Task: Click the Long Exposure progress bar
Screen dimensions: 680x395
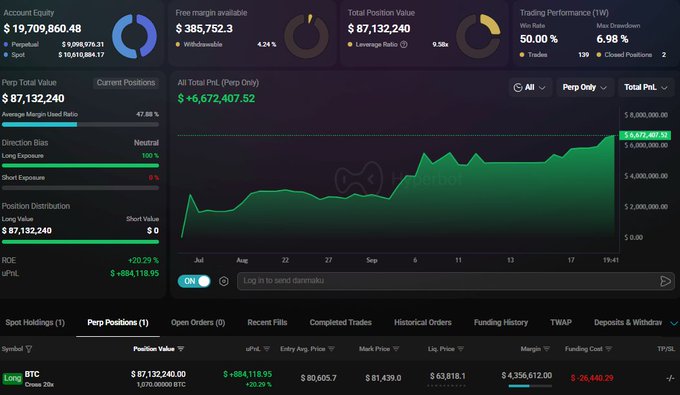Action: [x=80, y=166]
